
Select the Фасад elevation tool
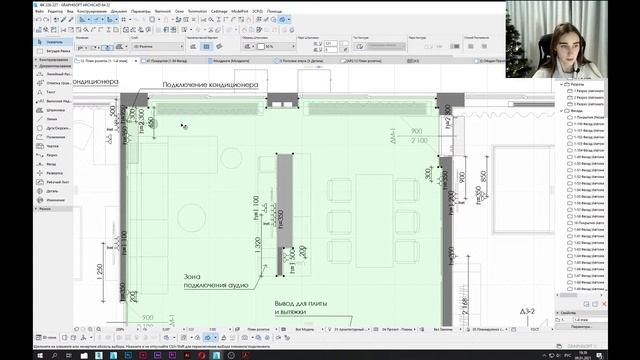coord(53,164)
